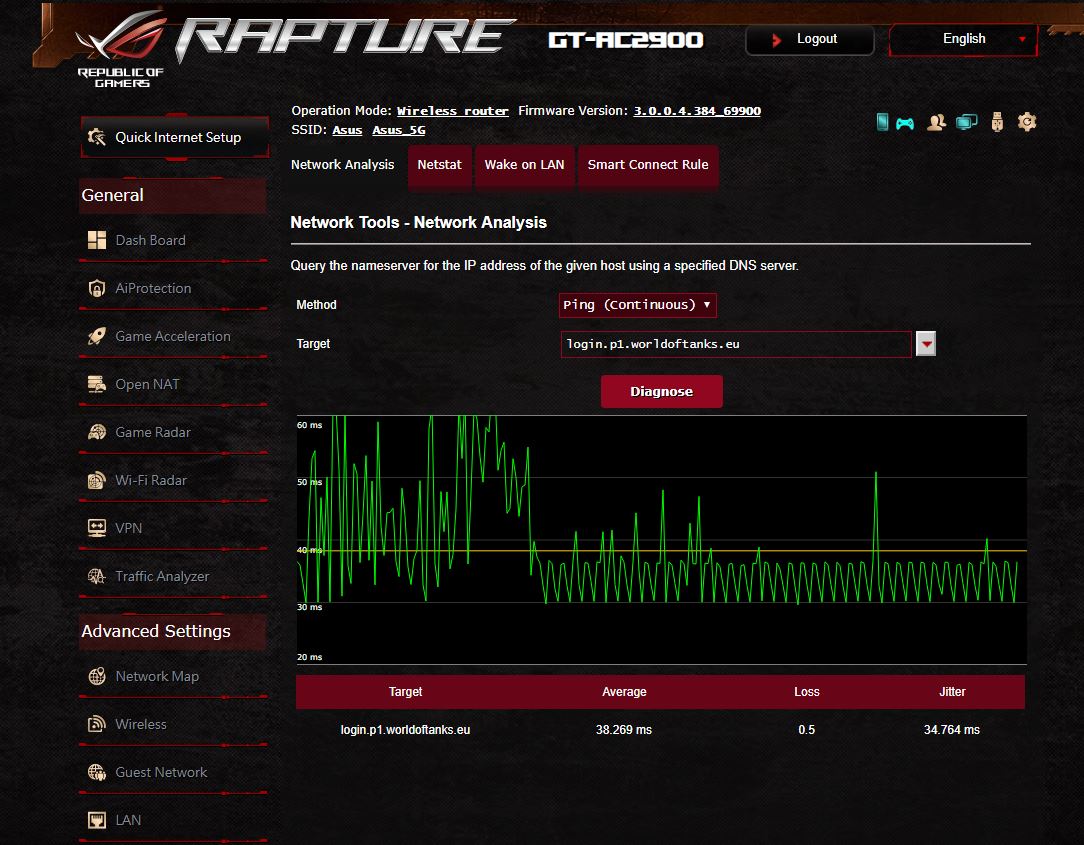The width and height of the screenshot is (1084, 845).
Task: Click the login.p1.worldoftanks.eu result cell
Action: click(405, 730)
